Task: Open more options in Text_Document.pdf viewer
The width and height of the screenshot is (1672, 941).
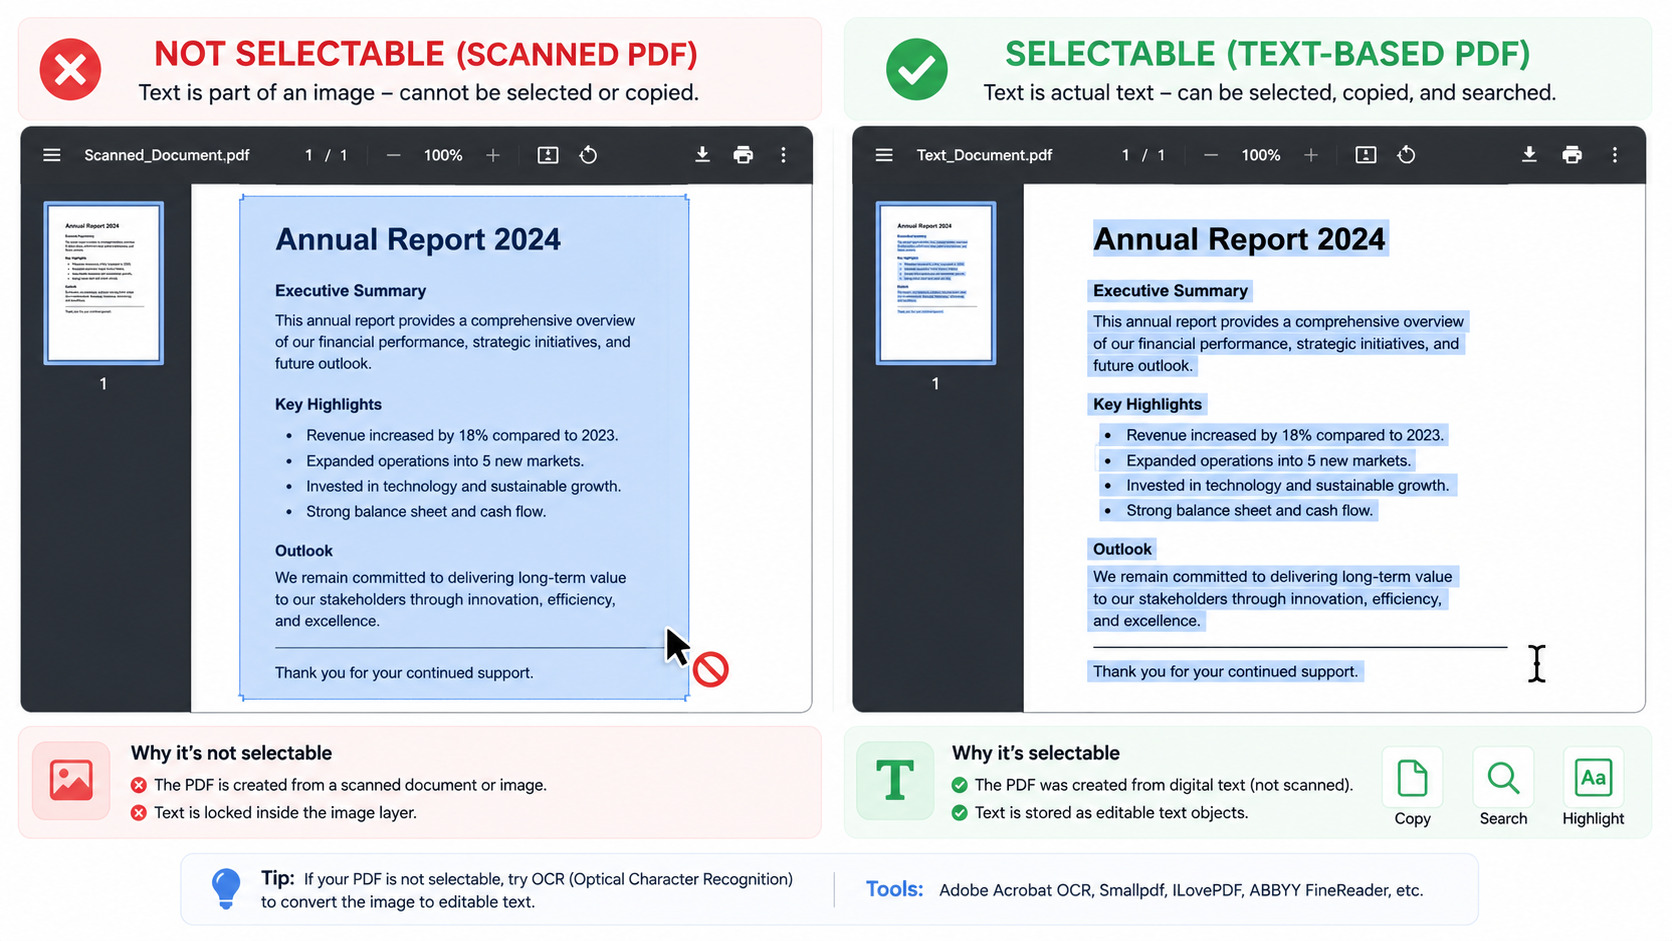Action: coord(1614,155)
